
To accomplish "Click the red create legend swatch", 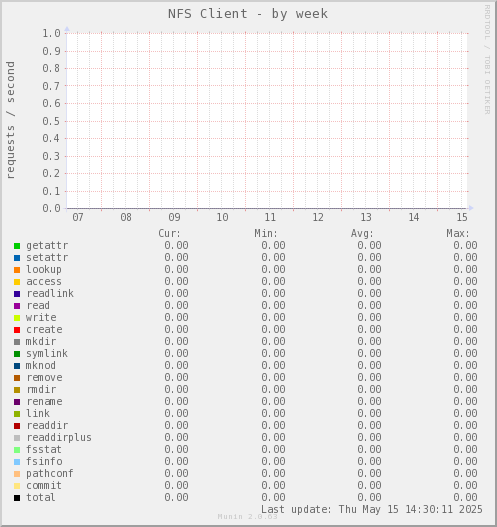I will tap(17, 330).
